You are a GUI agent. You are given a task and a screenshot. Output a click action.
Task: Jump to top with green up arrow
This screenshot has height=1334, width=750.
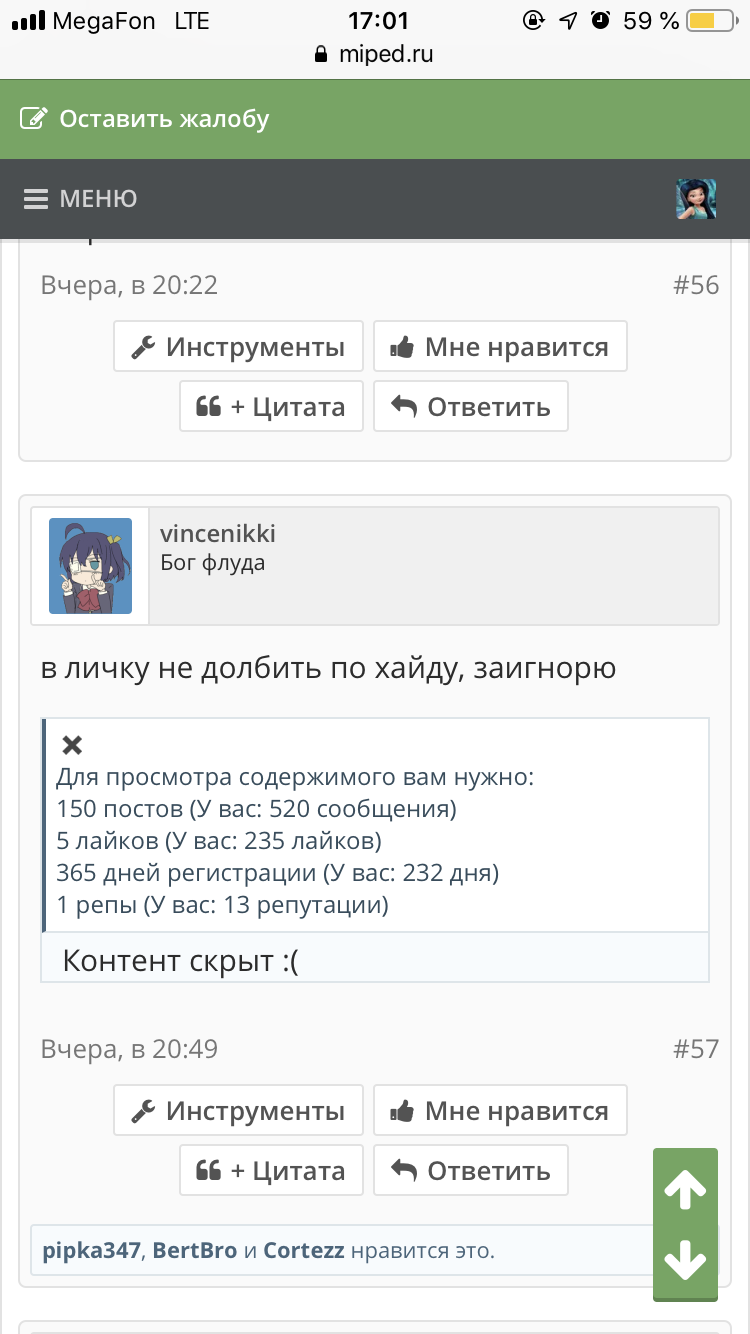click(685, 1189)
